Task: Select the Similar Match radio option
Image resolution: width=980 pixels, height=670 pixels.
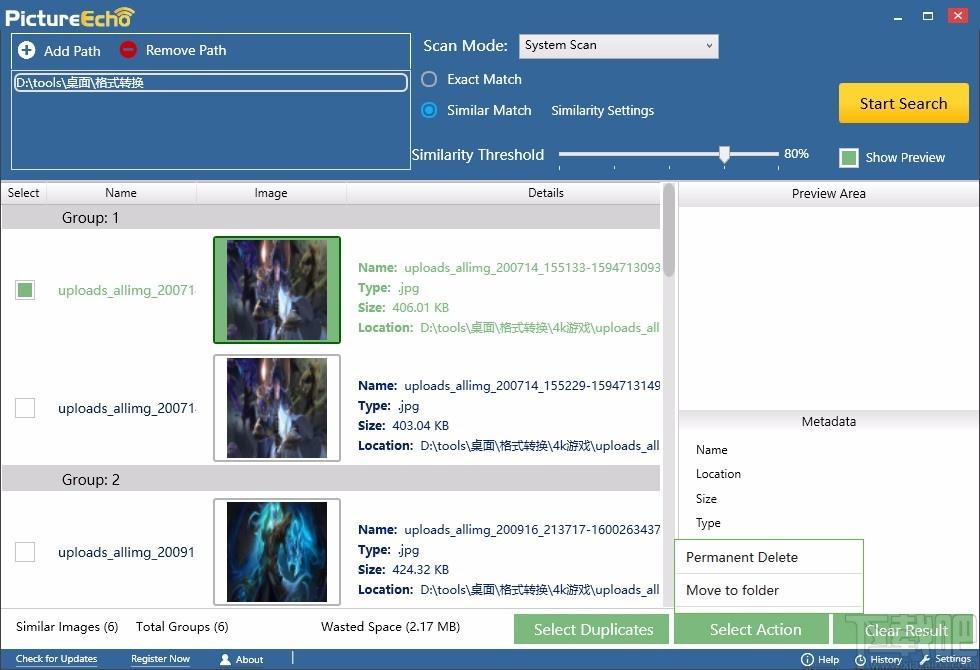Action: (429, 110)
